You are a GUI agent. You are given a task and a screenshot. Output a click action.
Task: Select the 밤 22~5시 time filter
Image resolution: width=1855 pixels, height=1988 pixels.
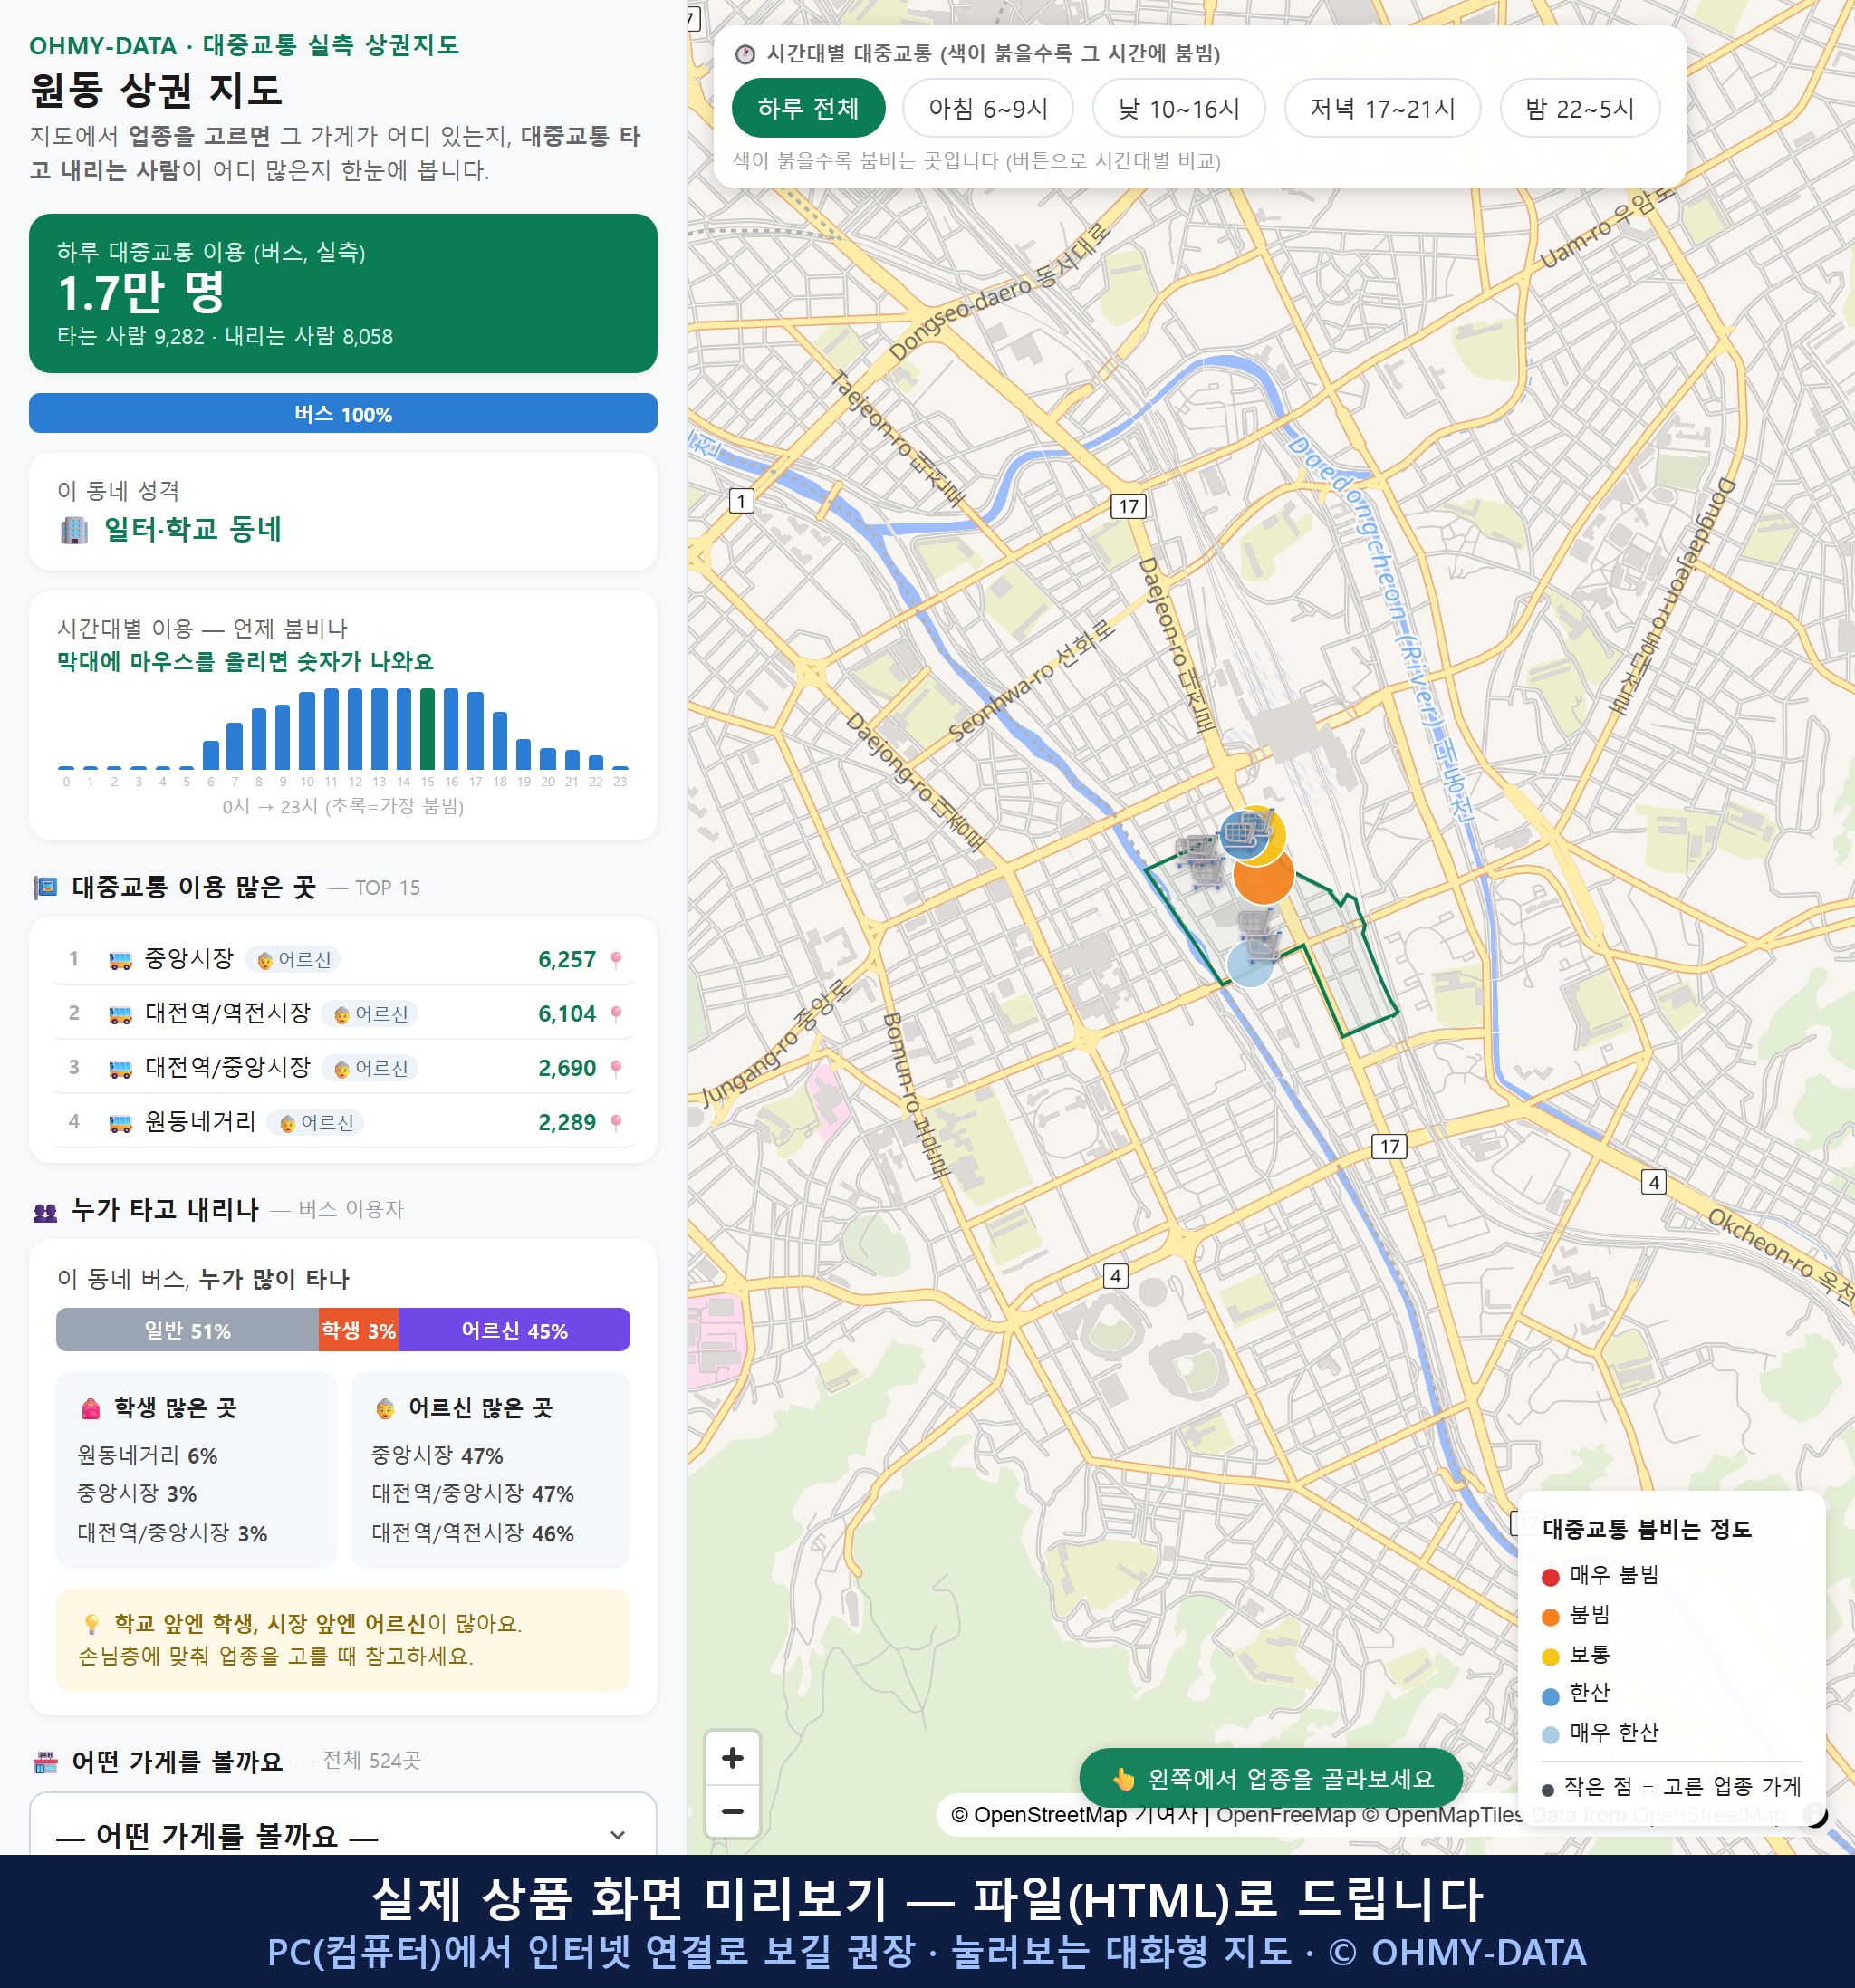pyautogui.click(x=1580, y=108)
